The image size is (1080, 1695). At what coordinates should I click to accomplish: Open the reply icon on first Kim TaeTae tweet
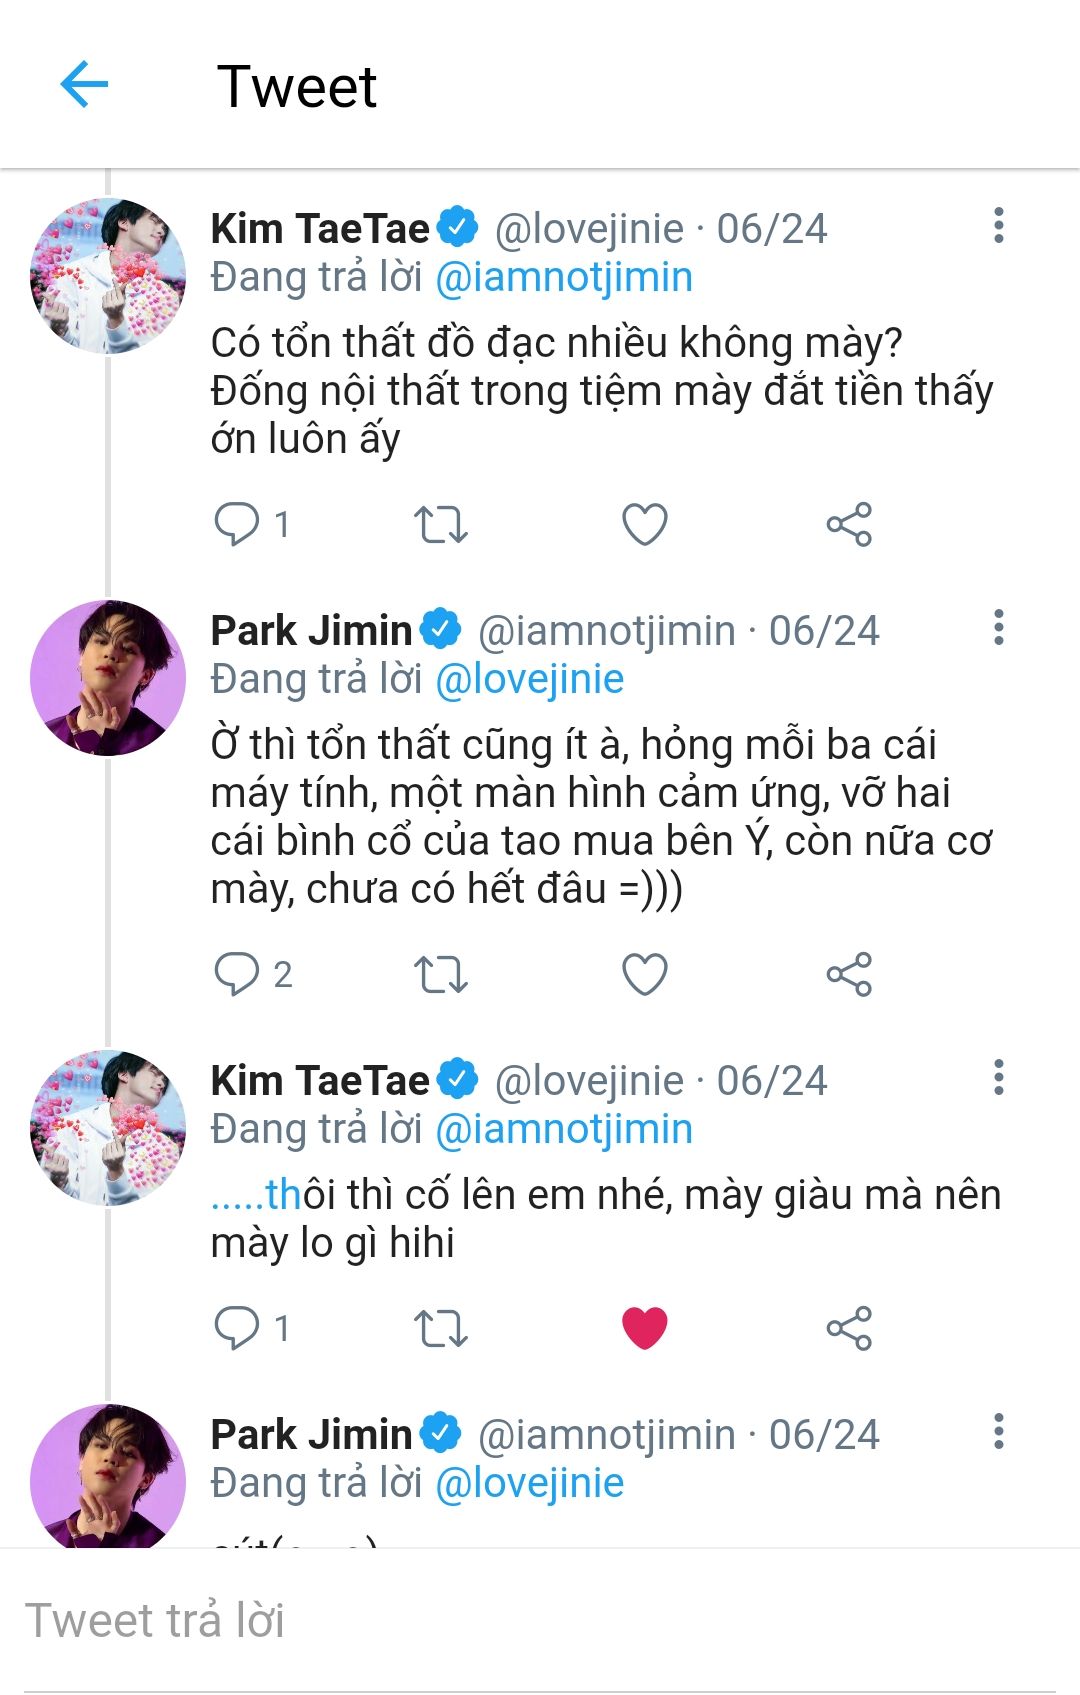[x=237, y=524]
